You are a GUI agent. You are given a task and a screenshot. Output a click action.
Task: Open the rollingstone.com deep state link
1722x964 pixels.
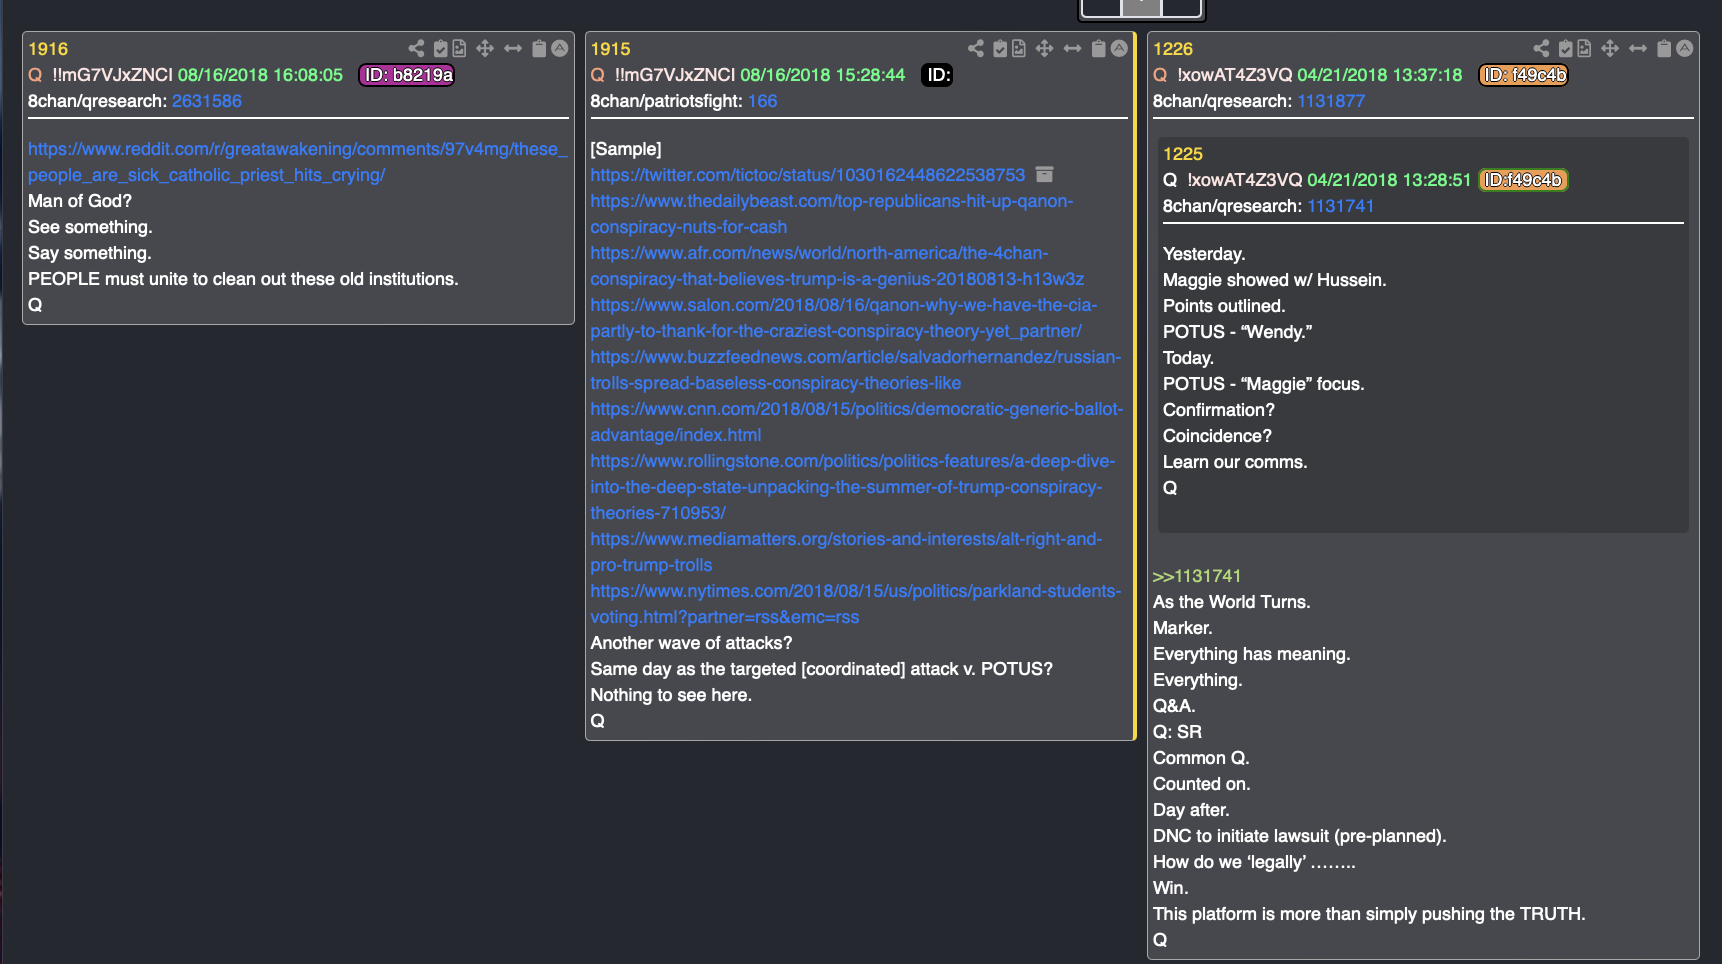tap(852, 487)
